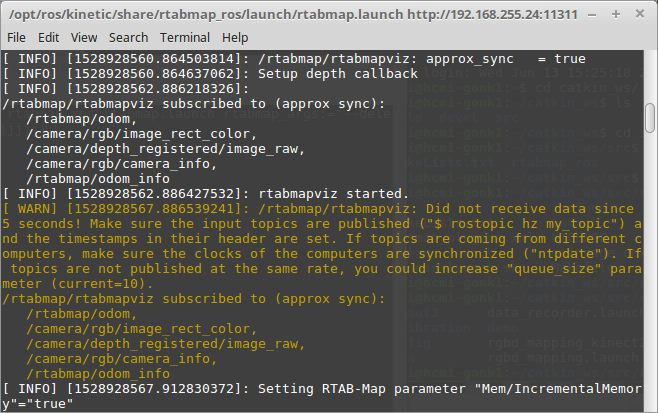This screenshot has width=658, height=413.
Task: Open the Search menu
Action: pyautogui.click(x=128, y=37)
